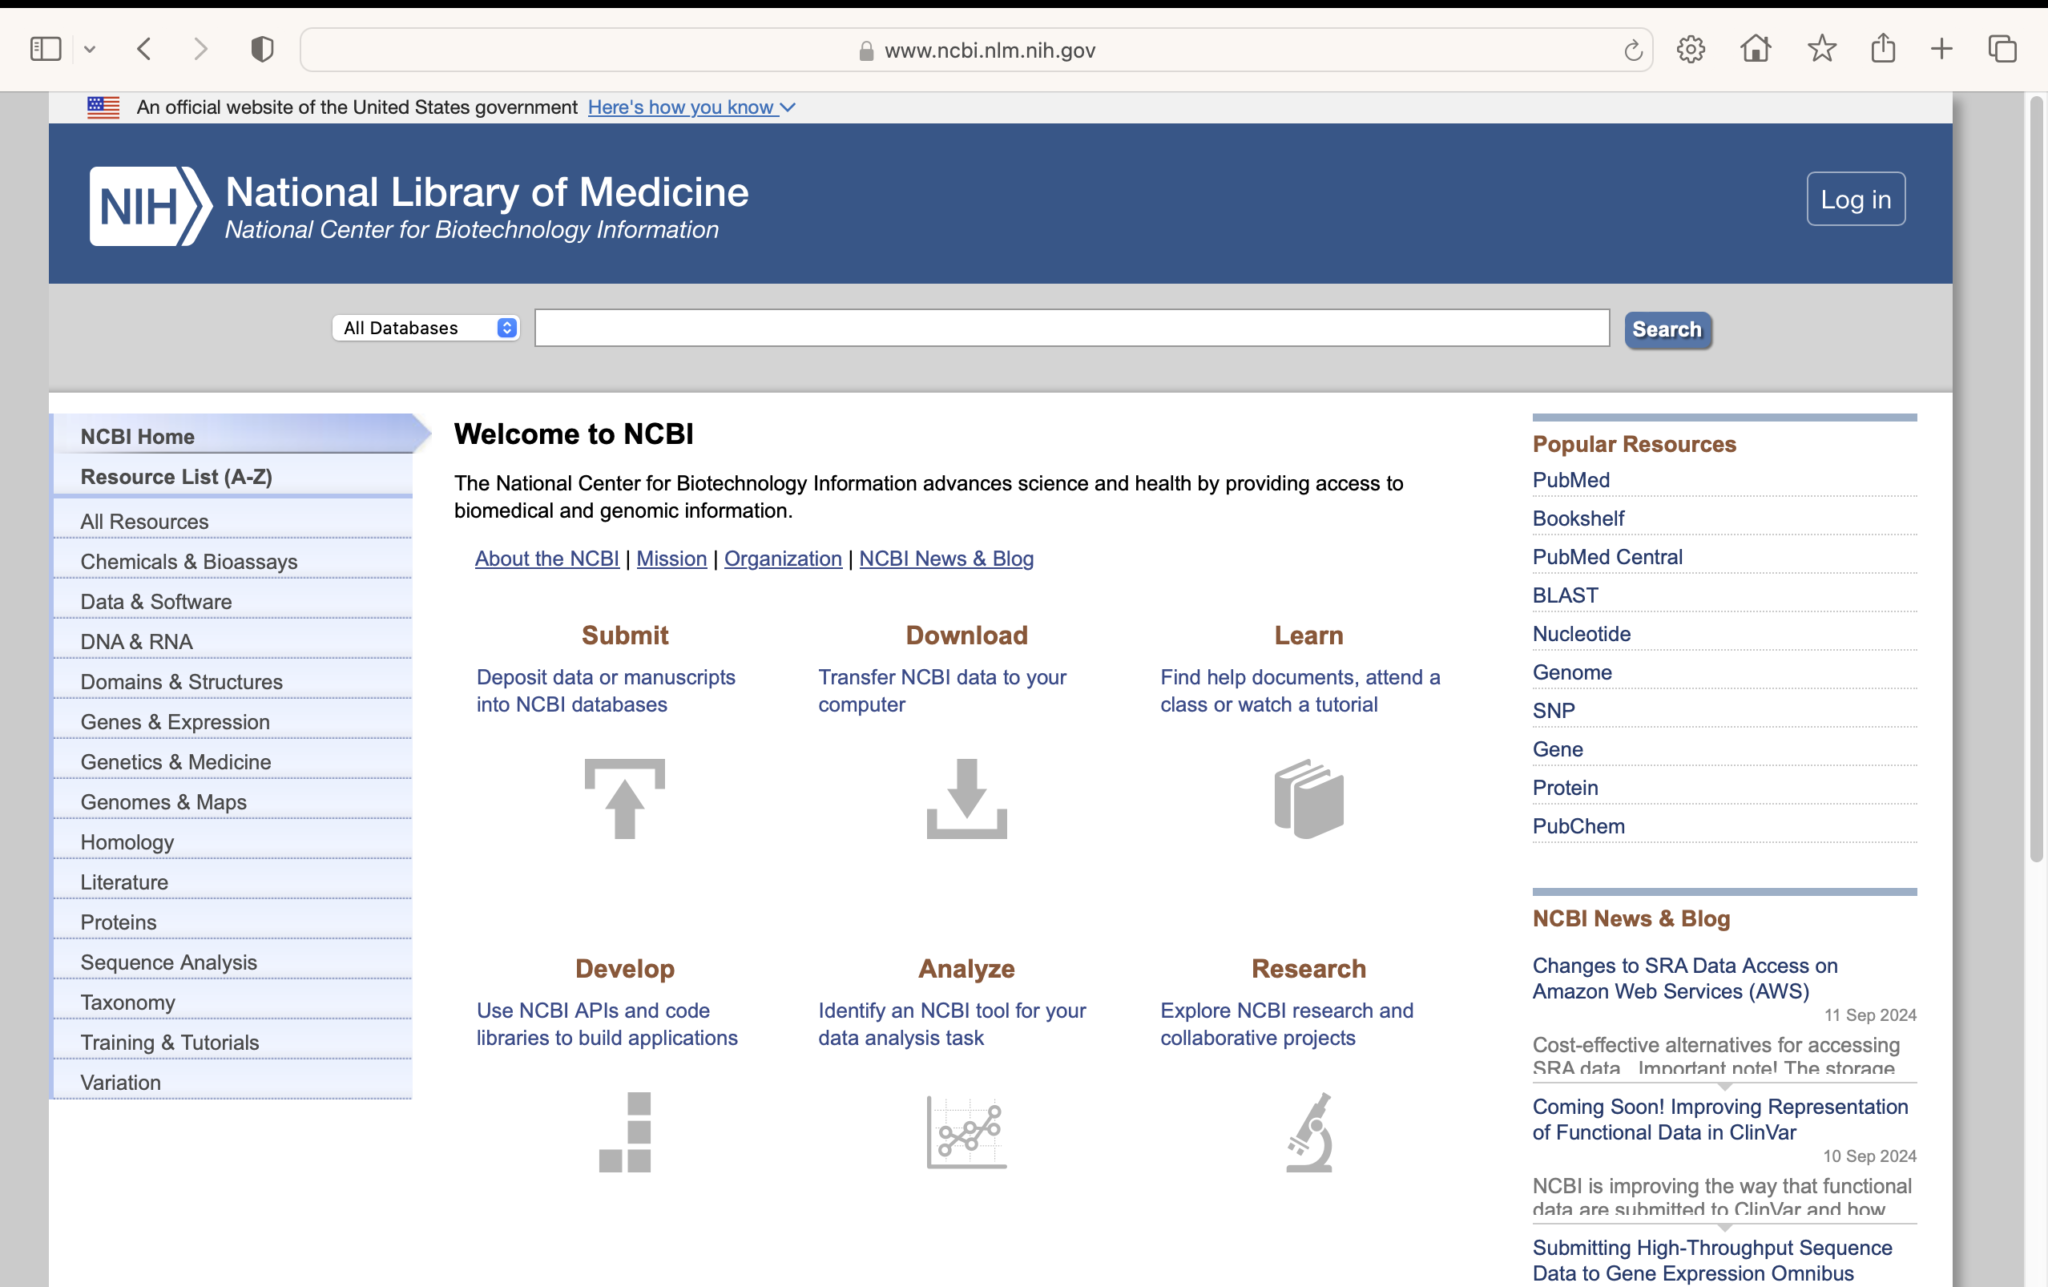Click the shield privacy icon
The width and height of the screenshot is (2048, 1287).
tap(260, 48)
